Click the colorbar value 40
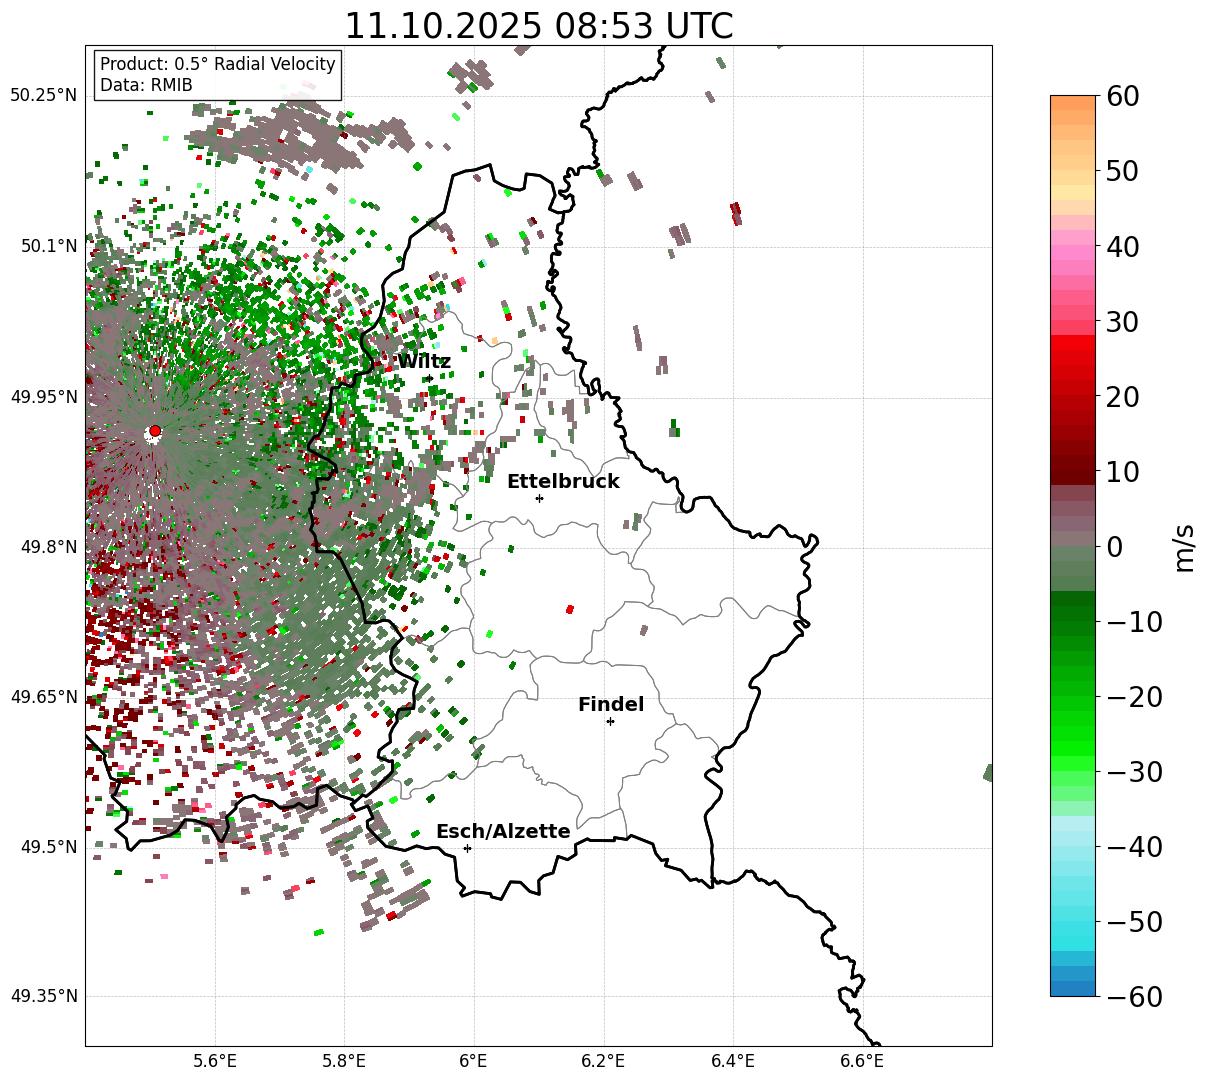 (1121, 247)
